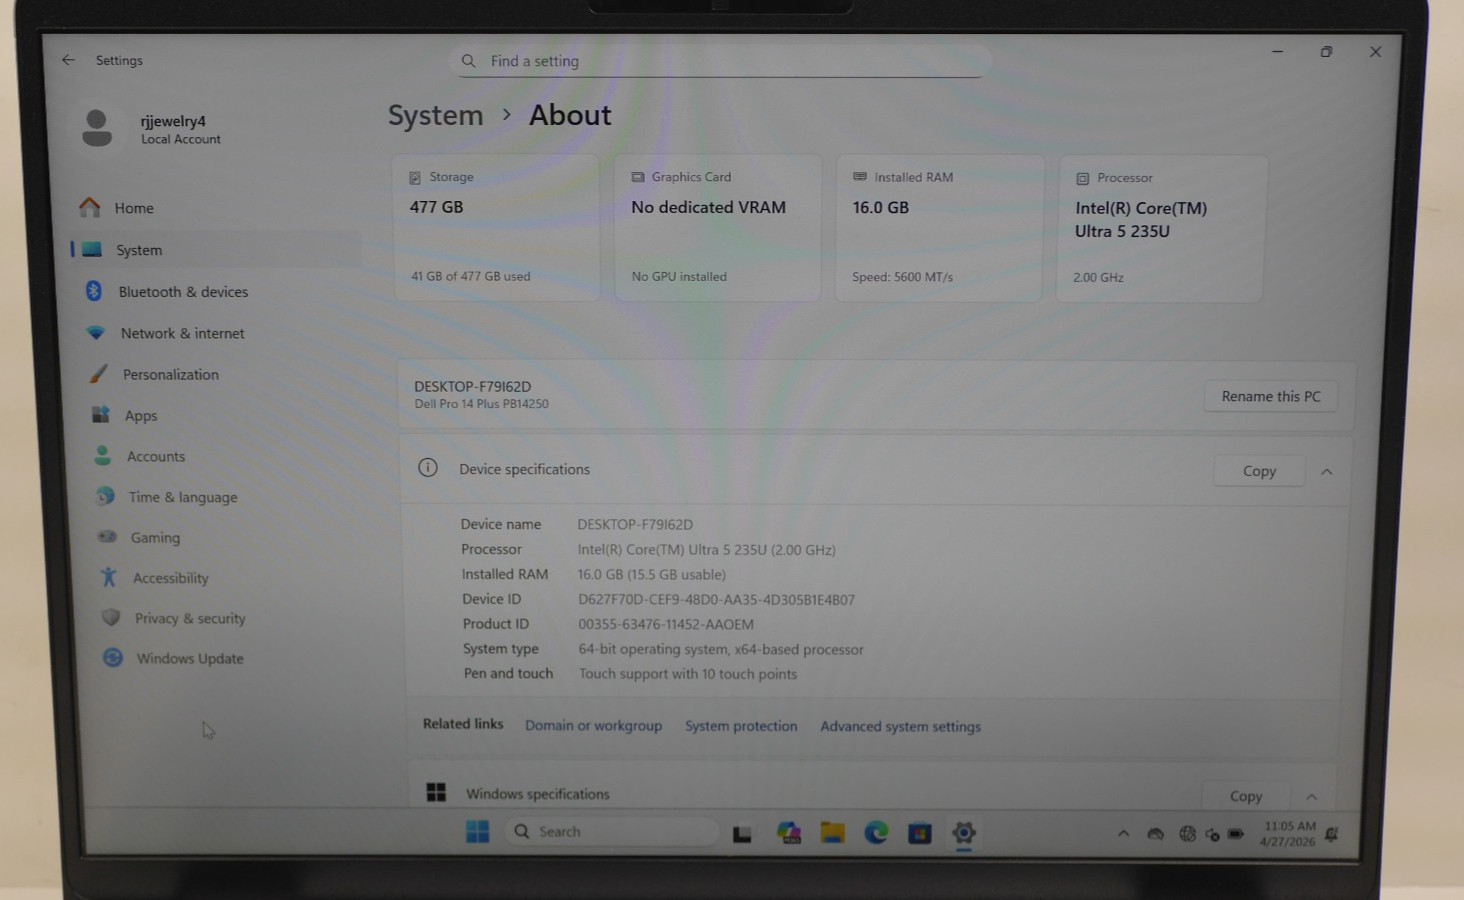Open the Storage 477 GB card
1464x900 pixels.
click(496, 228)
